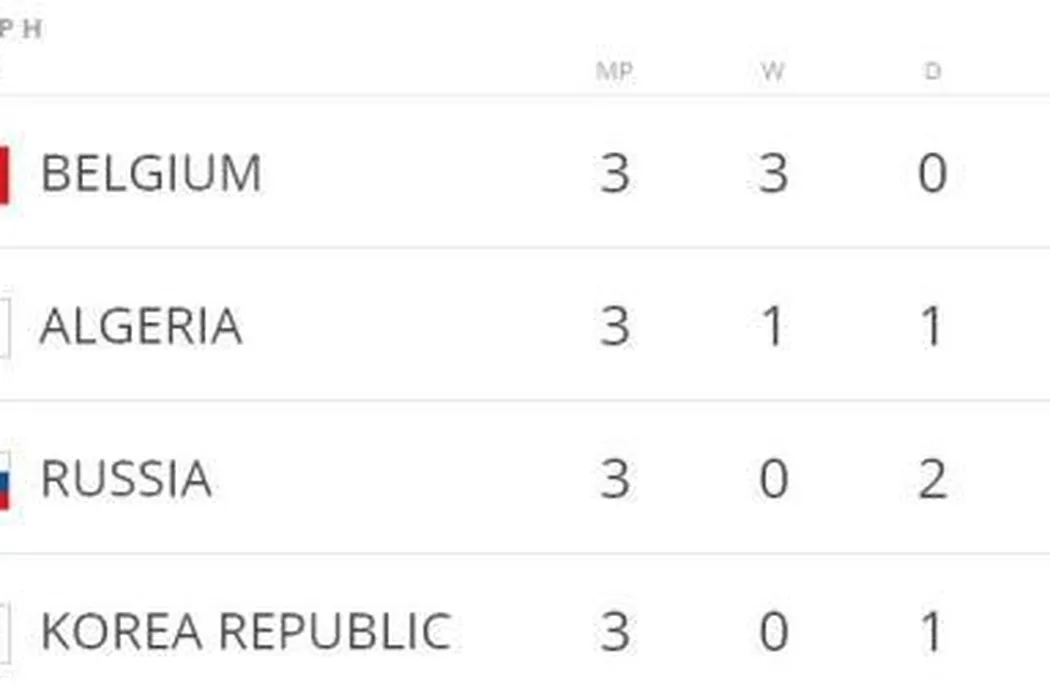Click Russia's draws value
This screenshot has height=700, width=1050.
[x=932, y=480]
